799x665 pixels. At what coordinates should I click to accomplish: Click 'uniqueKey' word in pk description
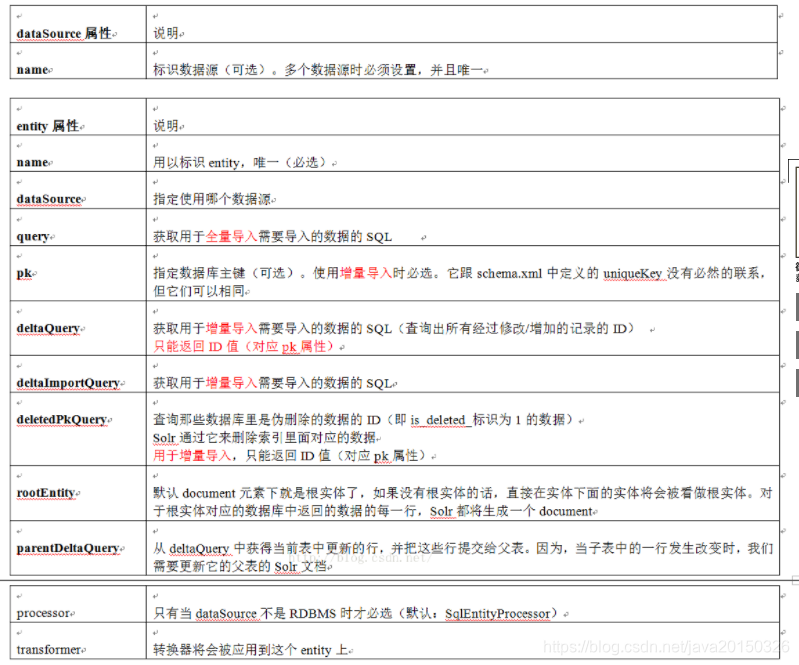tap(632, 274)
